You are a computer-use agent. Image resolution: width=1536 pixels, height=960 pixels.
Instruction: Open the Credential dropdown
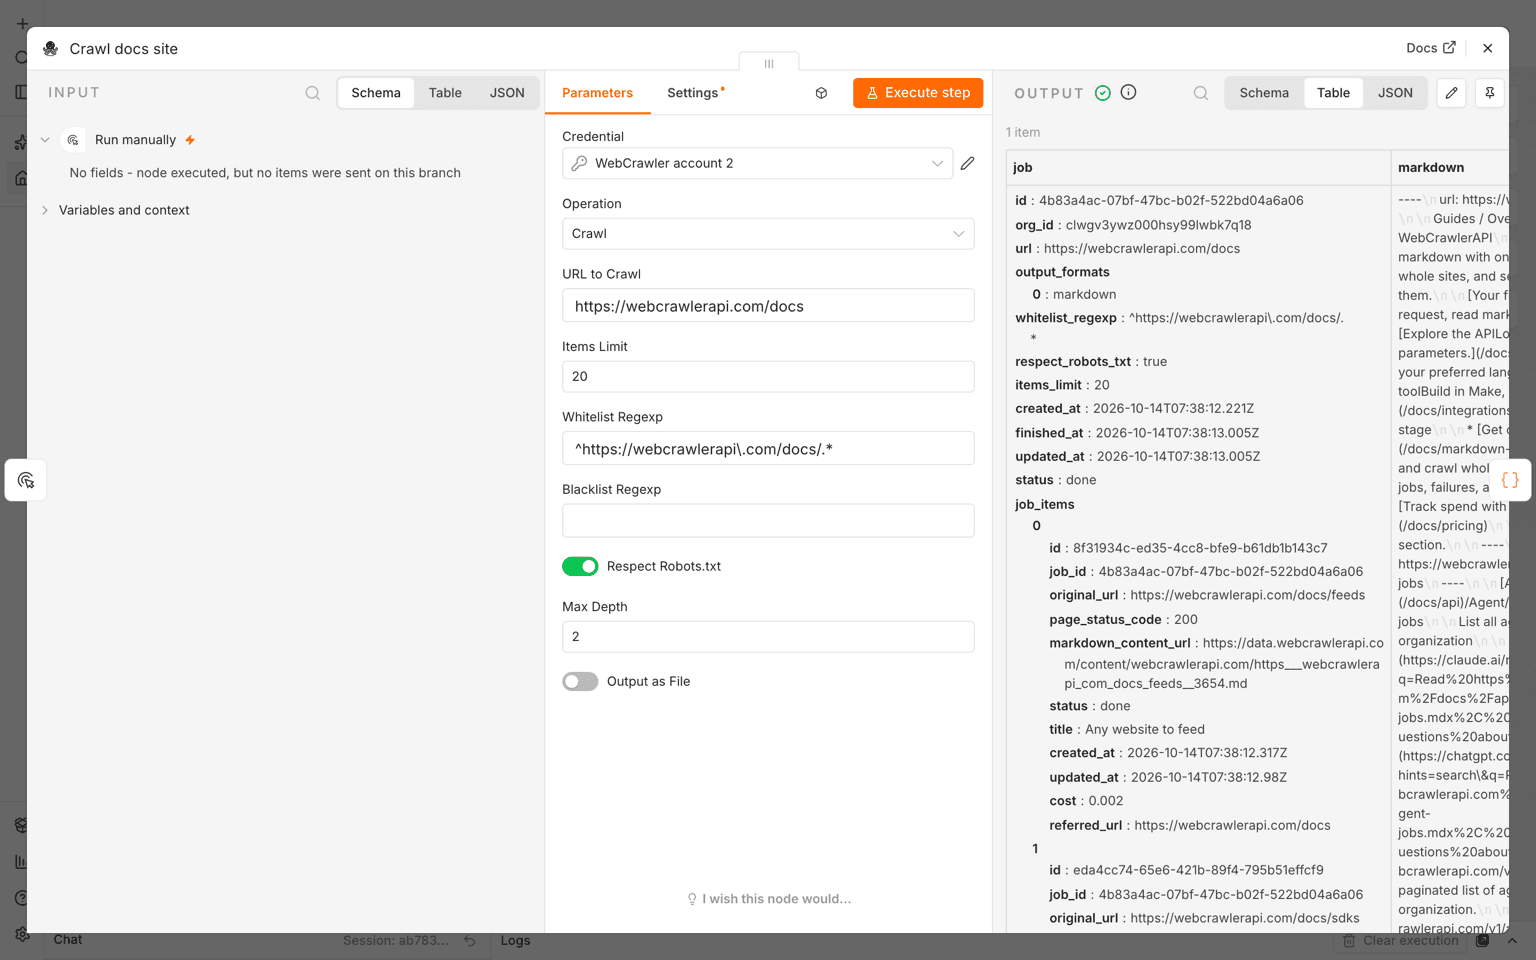click(x=757, y=163)
